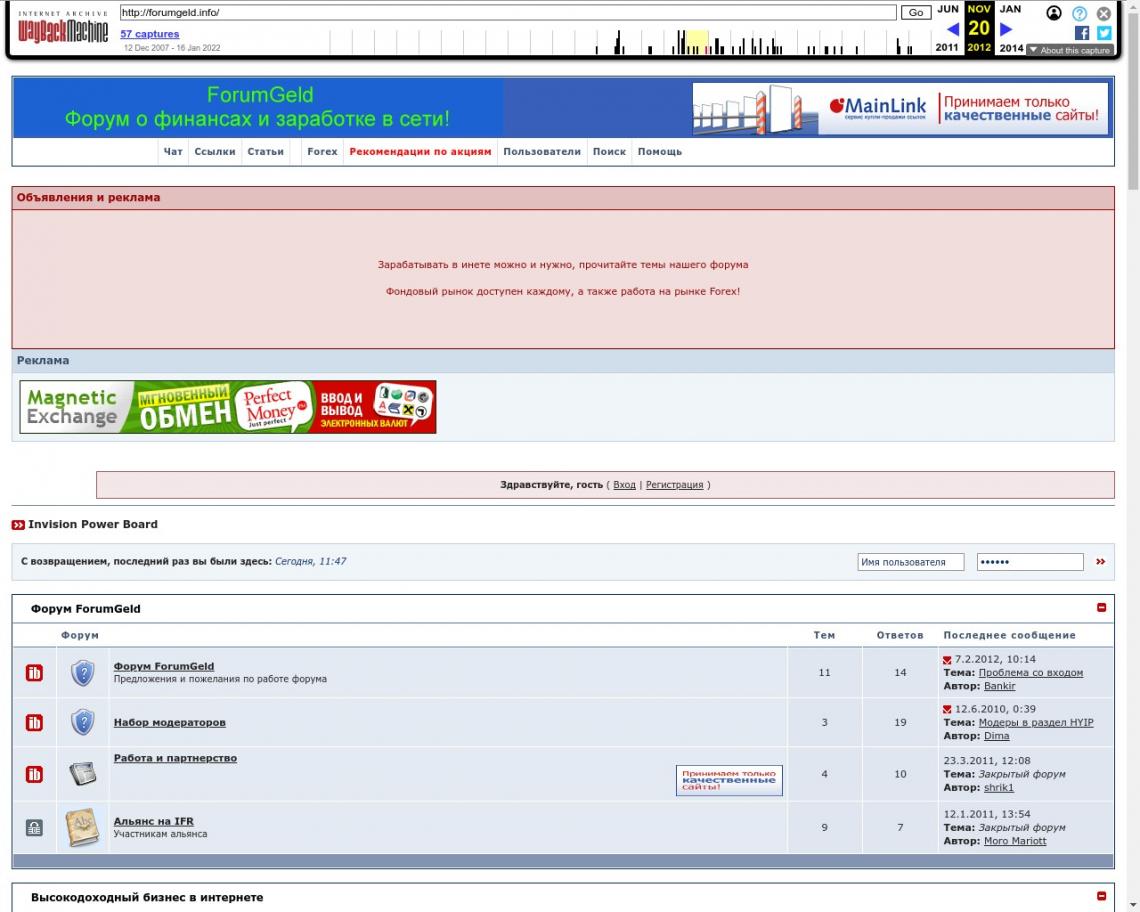This screenshot has width=1140, height=912.
Task: Click the MainLink banner advertisement
Action: click(900, 109)
